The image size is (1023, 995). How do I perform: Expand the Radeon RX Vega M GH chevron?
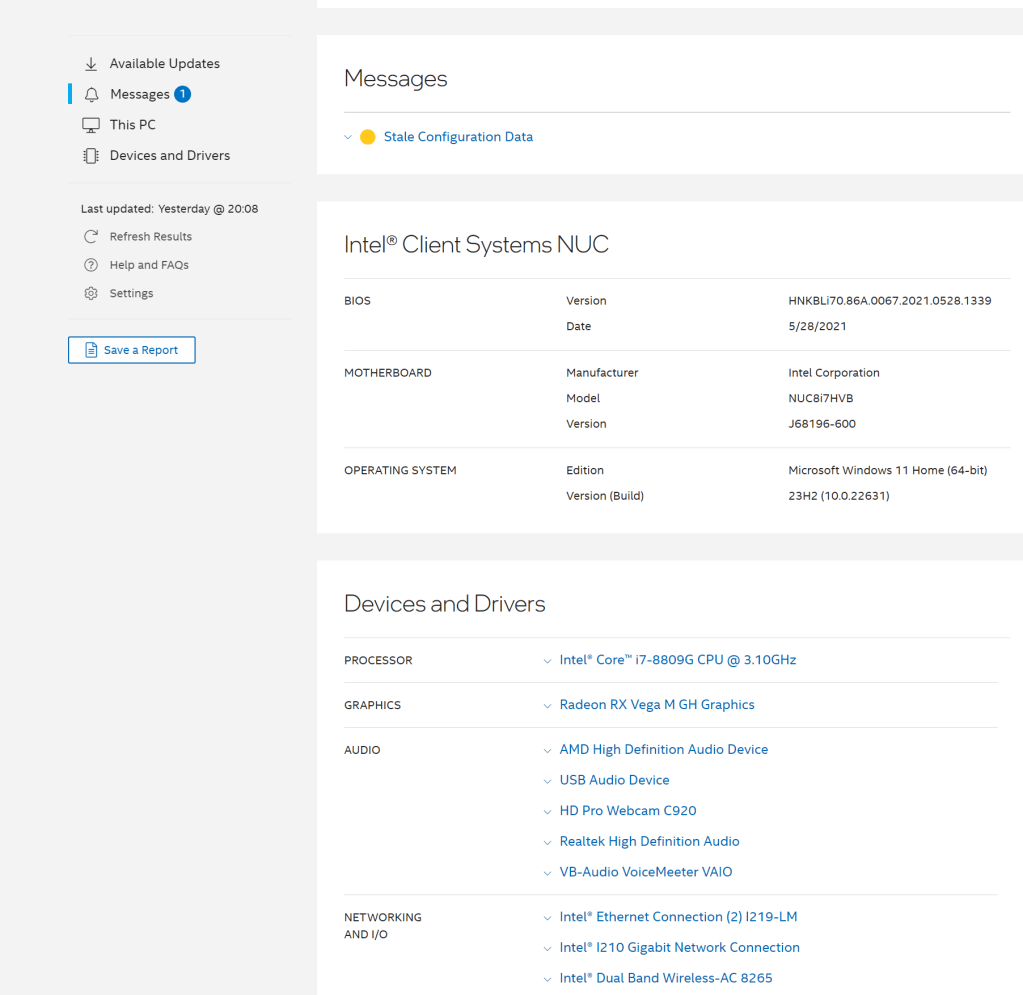(547, 706)
